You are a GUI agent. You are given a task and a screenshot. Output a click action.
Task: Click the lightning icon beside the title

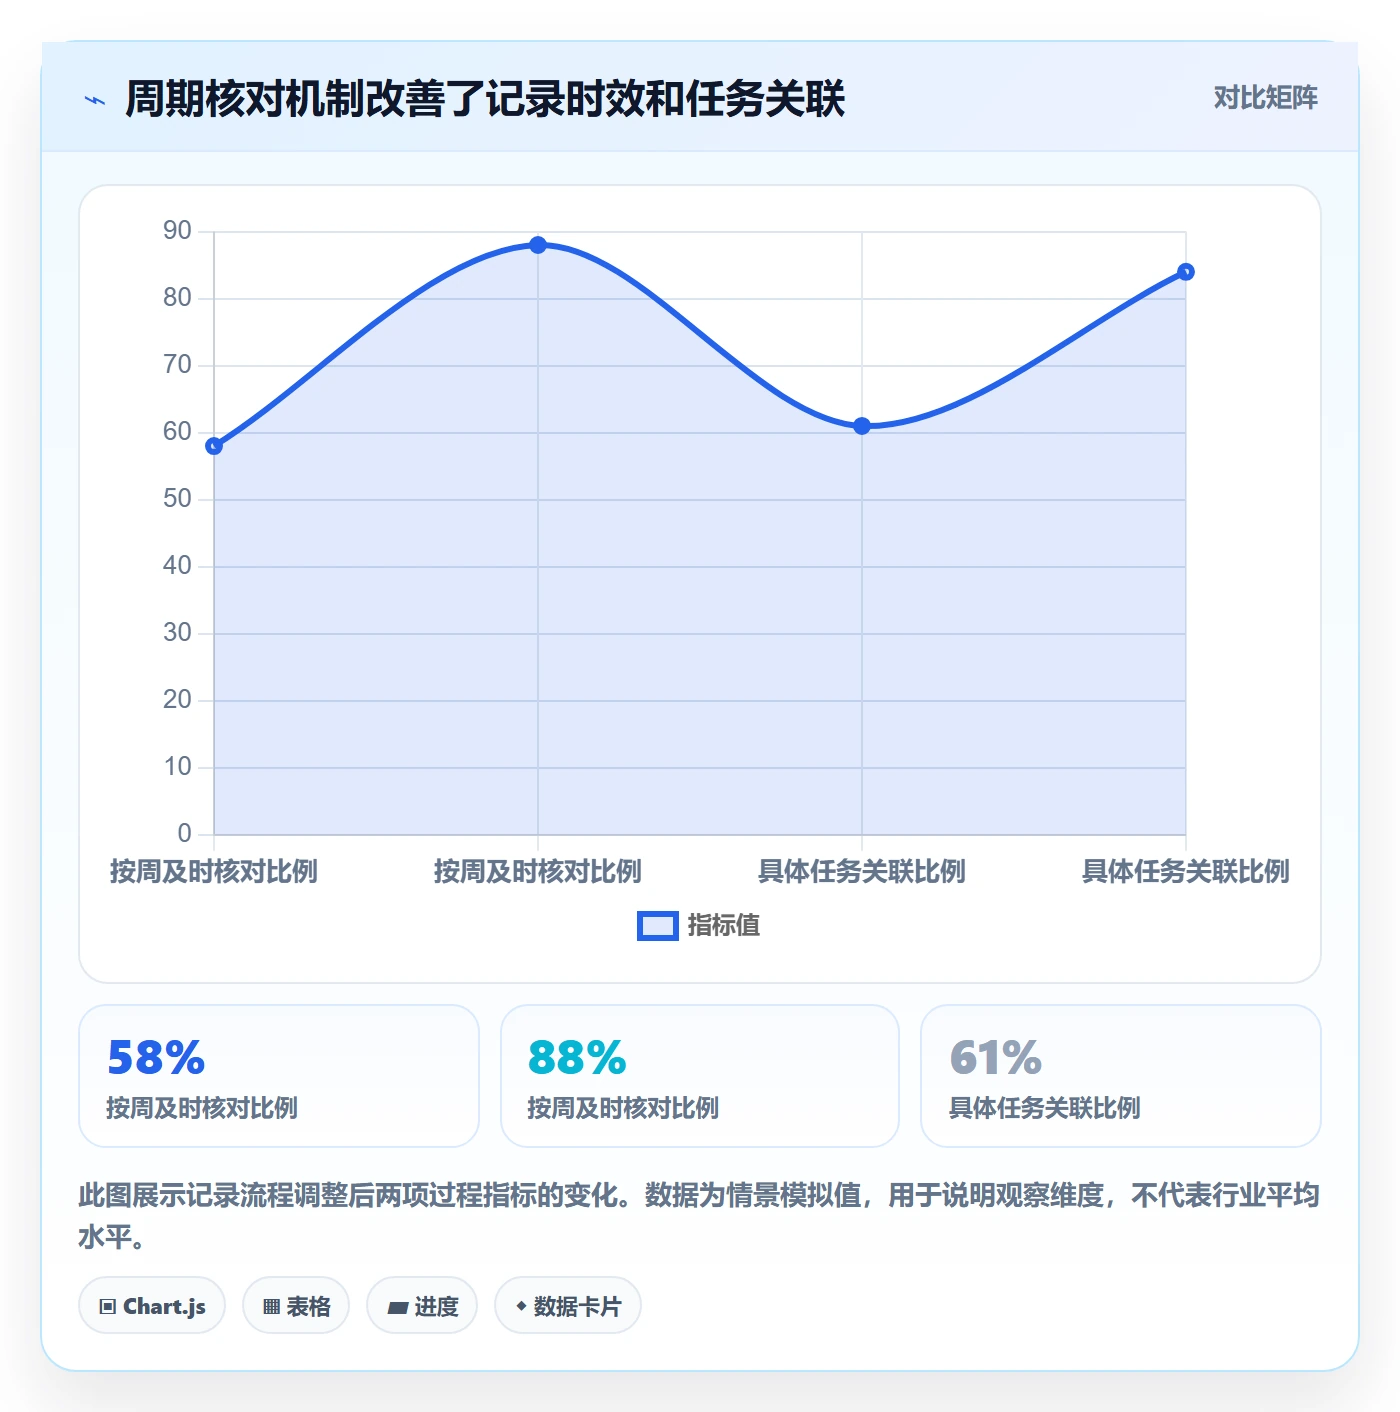tap(94, 100)
